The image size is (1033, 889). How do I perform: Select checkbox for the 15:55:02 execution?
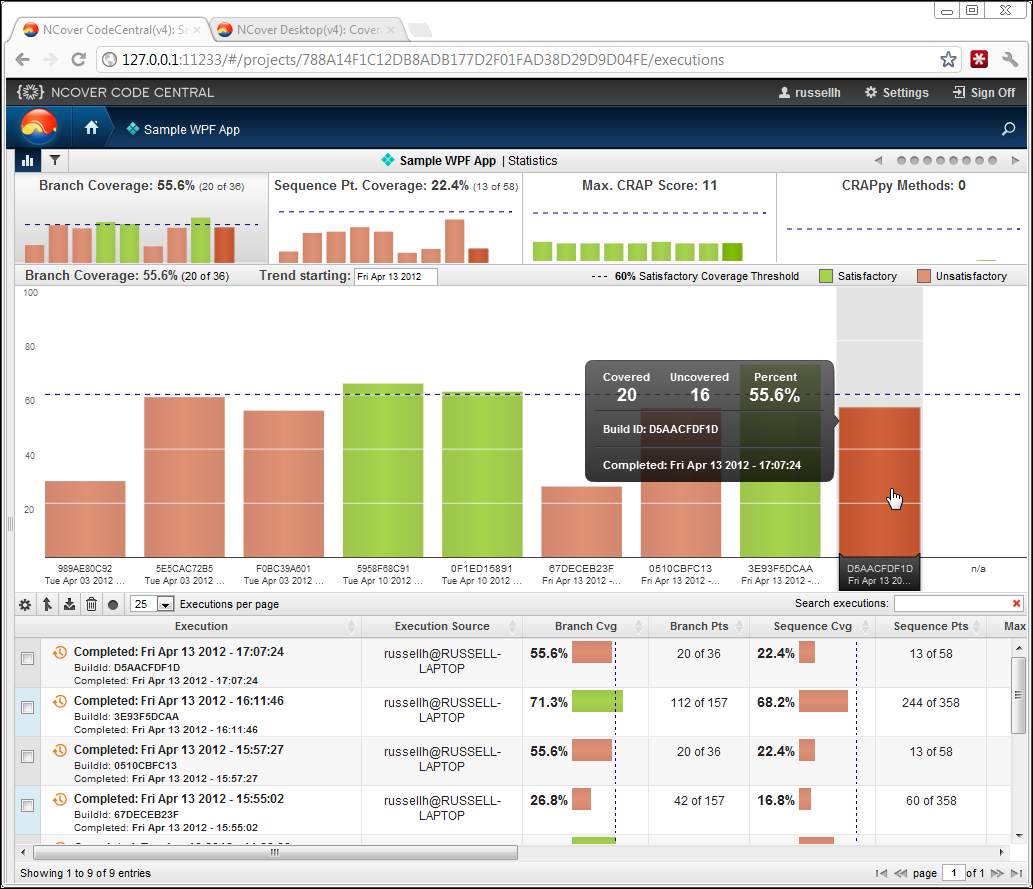(28, 805)
